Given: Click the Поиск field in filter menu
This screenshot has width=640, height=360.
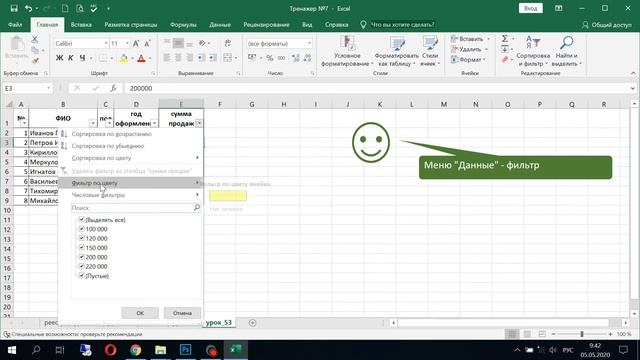Looking at the screenshot, I should [x=132, y=208].
